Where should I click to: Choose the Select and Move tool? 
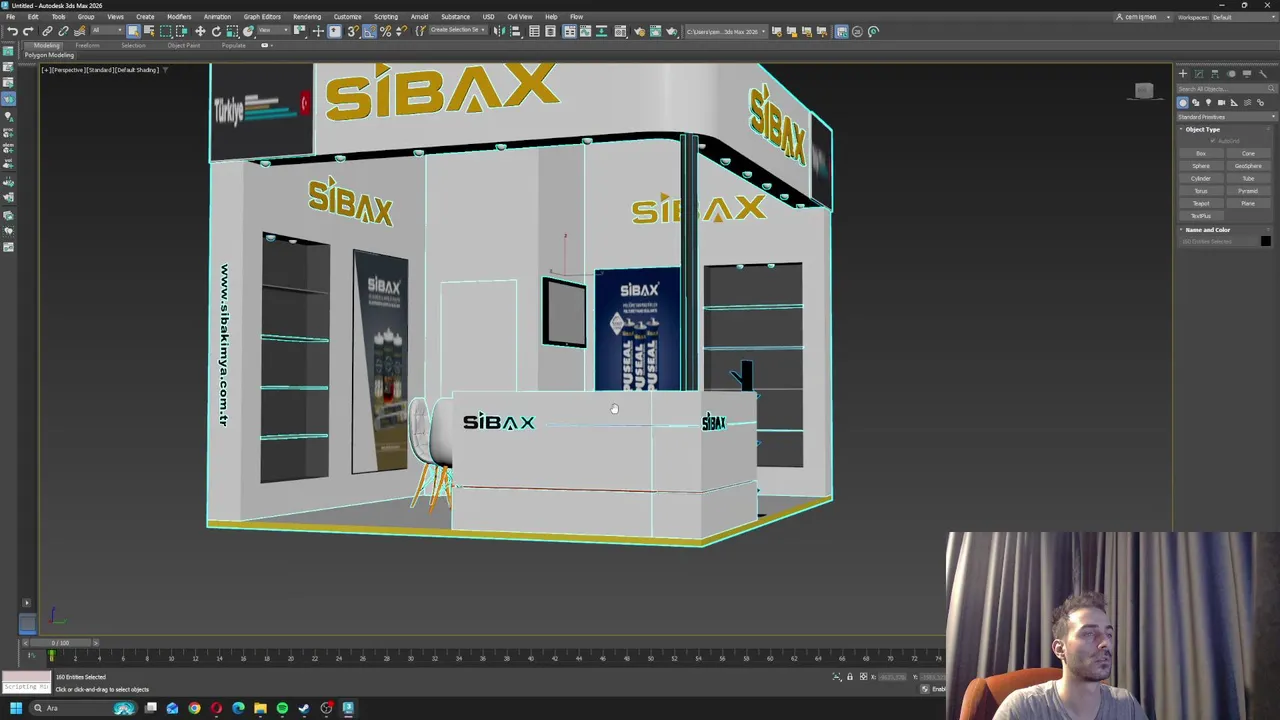point(200,32)
